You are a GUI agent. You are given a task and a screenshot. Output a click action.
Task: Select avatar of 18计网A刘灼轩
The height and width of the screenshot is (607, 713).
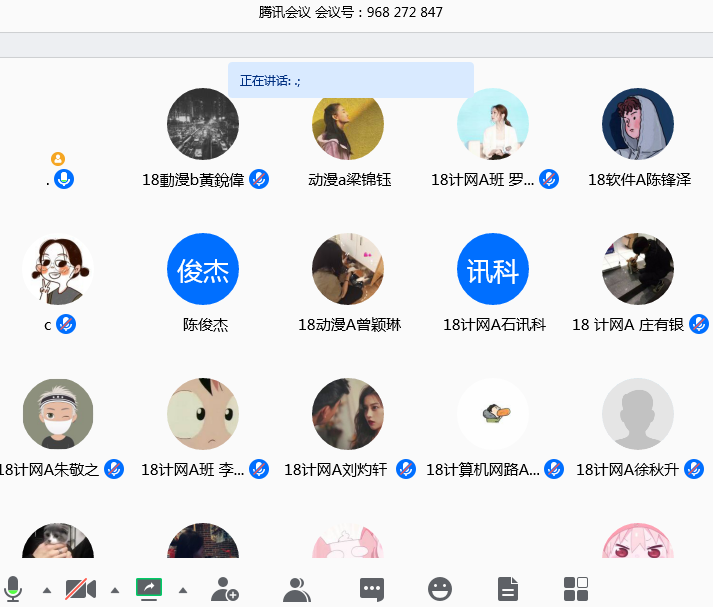coord(348,414)
